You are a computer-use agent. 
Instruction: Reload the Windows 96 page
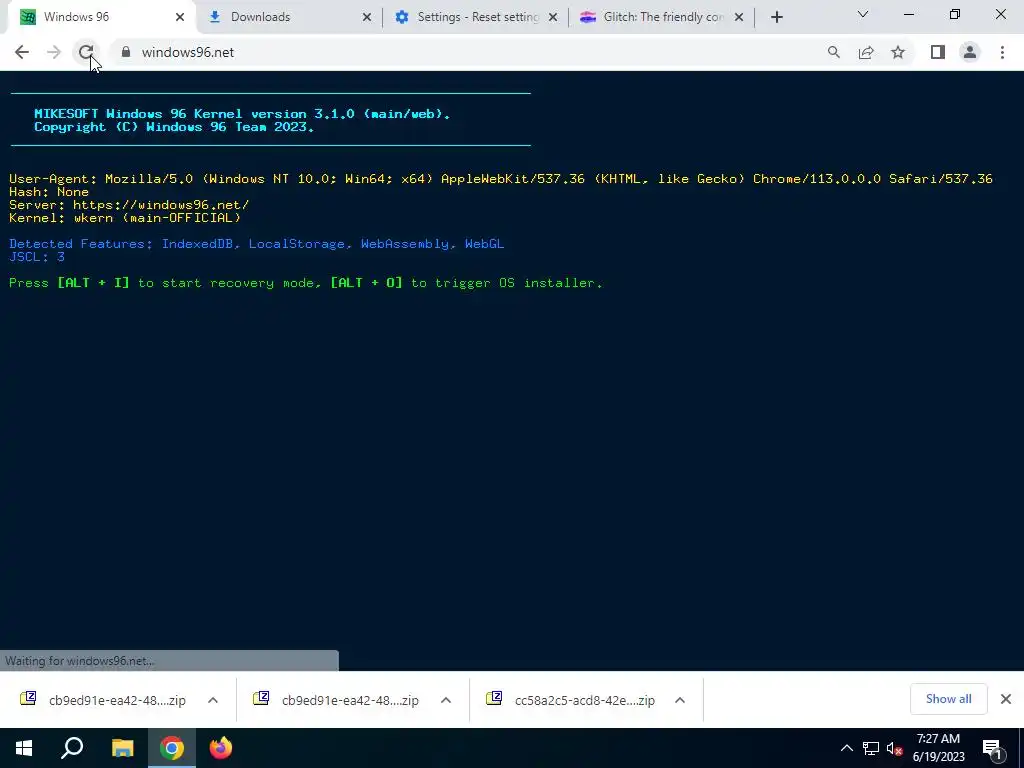pos(86,52)
